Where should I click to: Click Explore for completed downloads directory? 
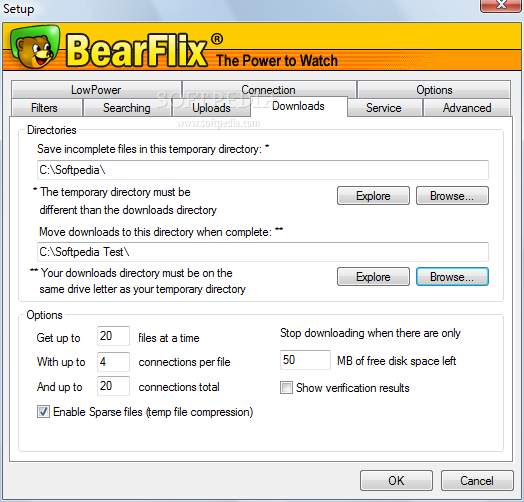(x=373, y=277)
